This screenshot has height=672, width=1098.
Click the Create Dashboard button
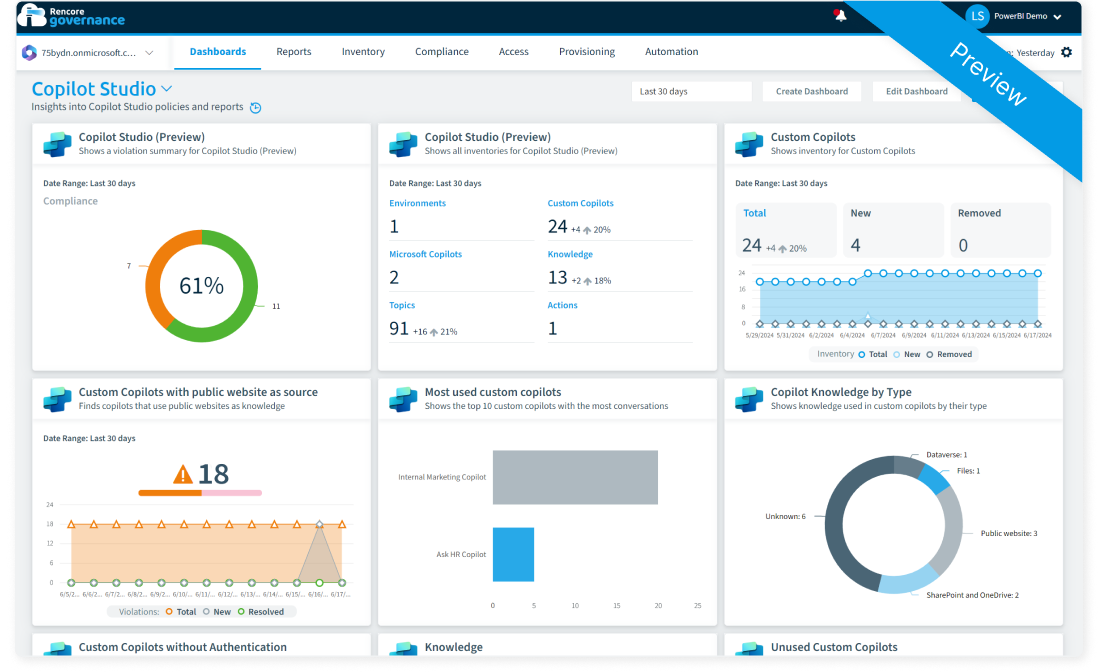coord(812,92)
